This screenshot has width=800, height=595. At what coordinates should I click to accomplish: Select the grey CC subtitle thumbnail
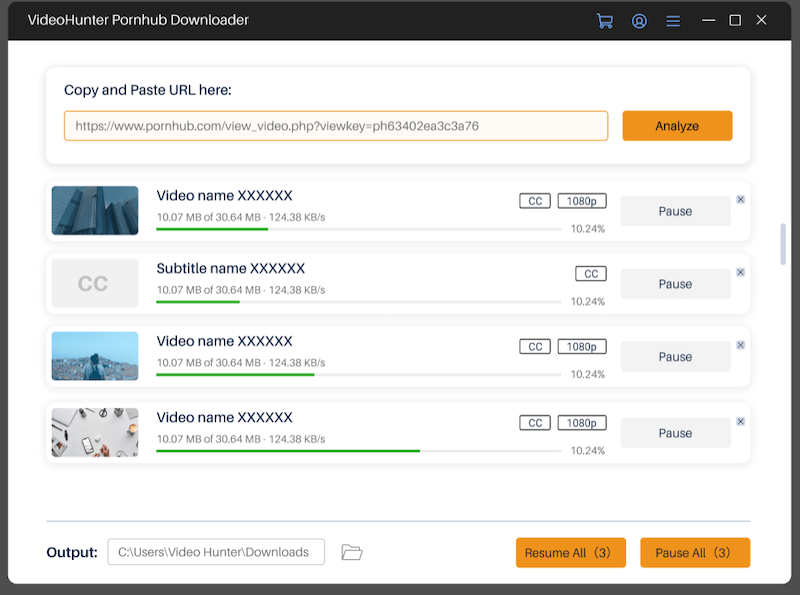95,283
